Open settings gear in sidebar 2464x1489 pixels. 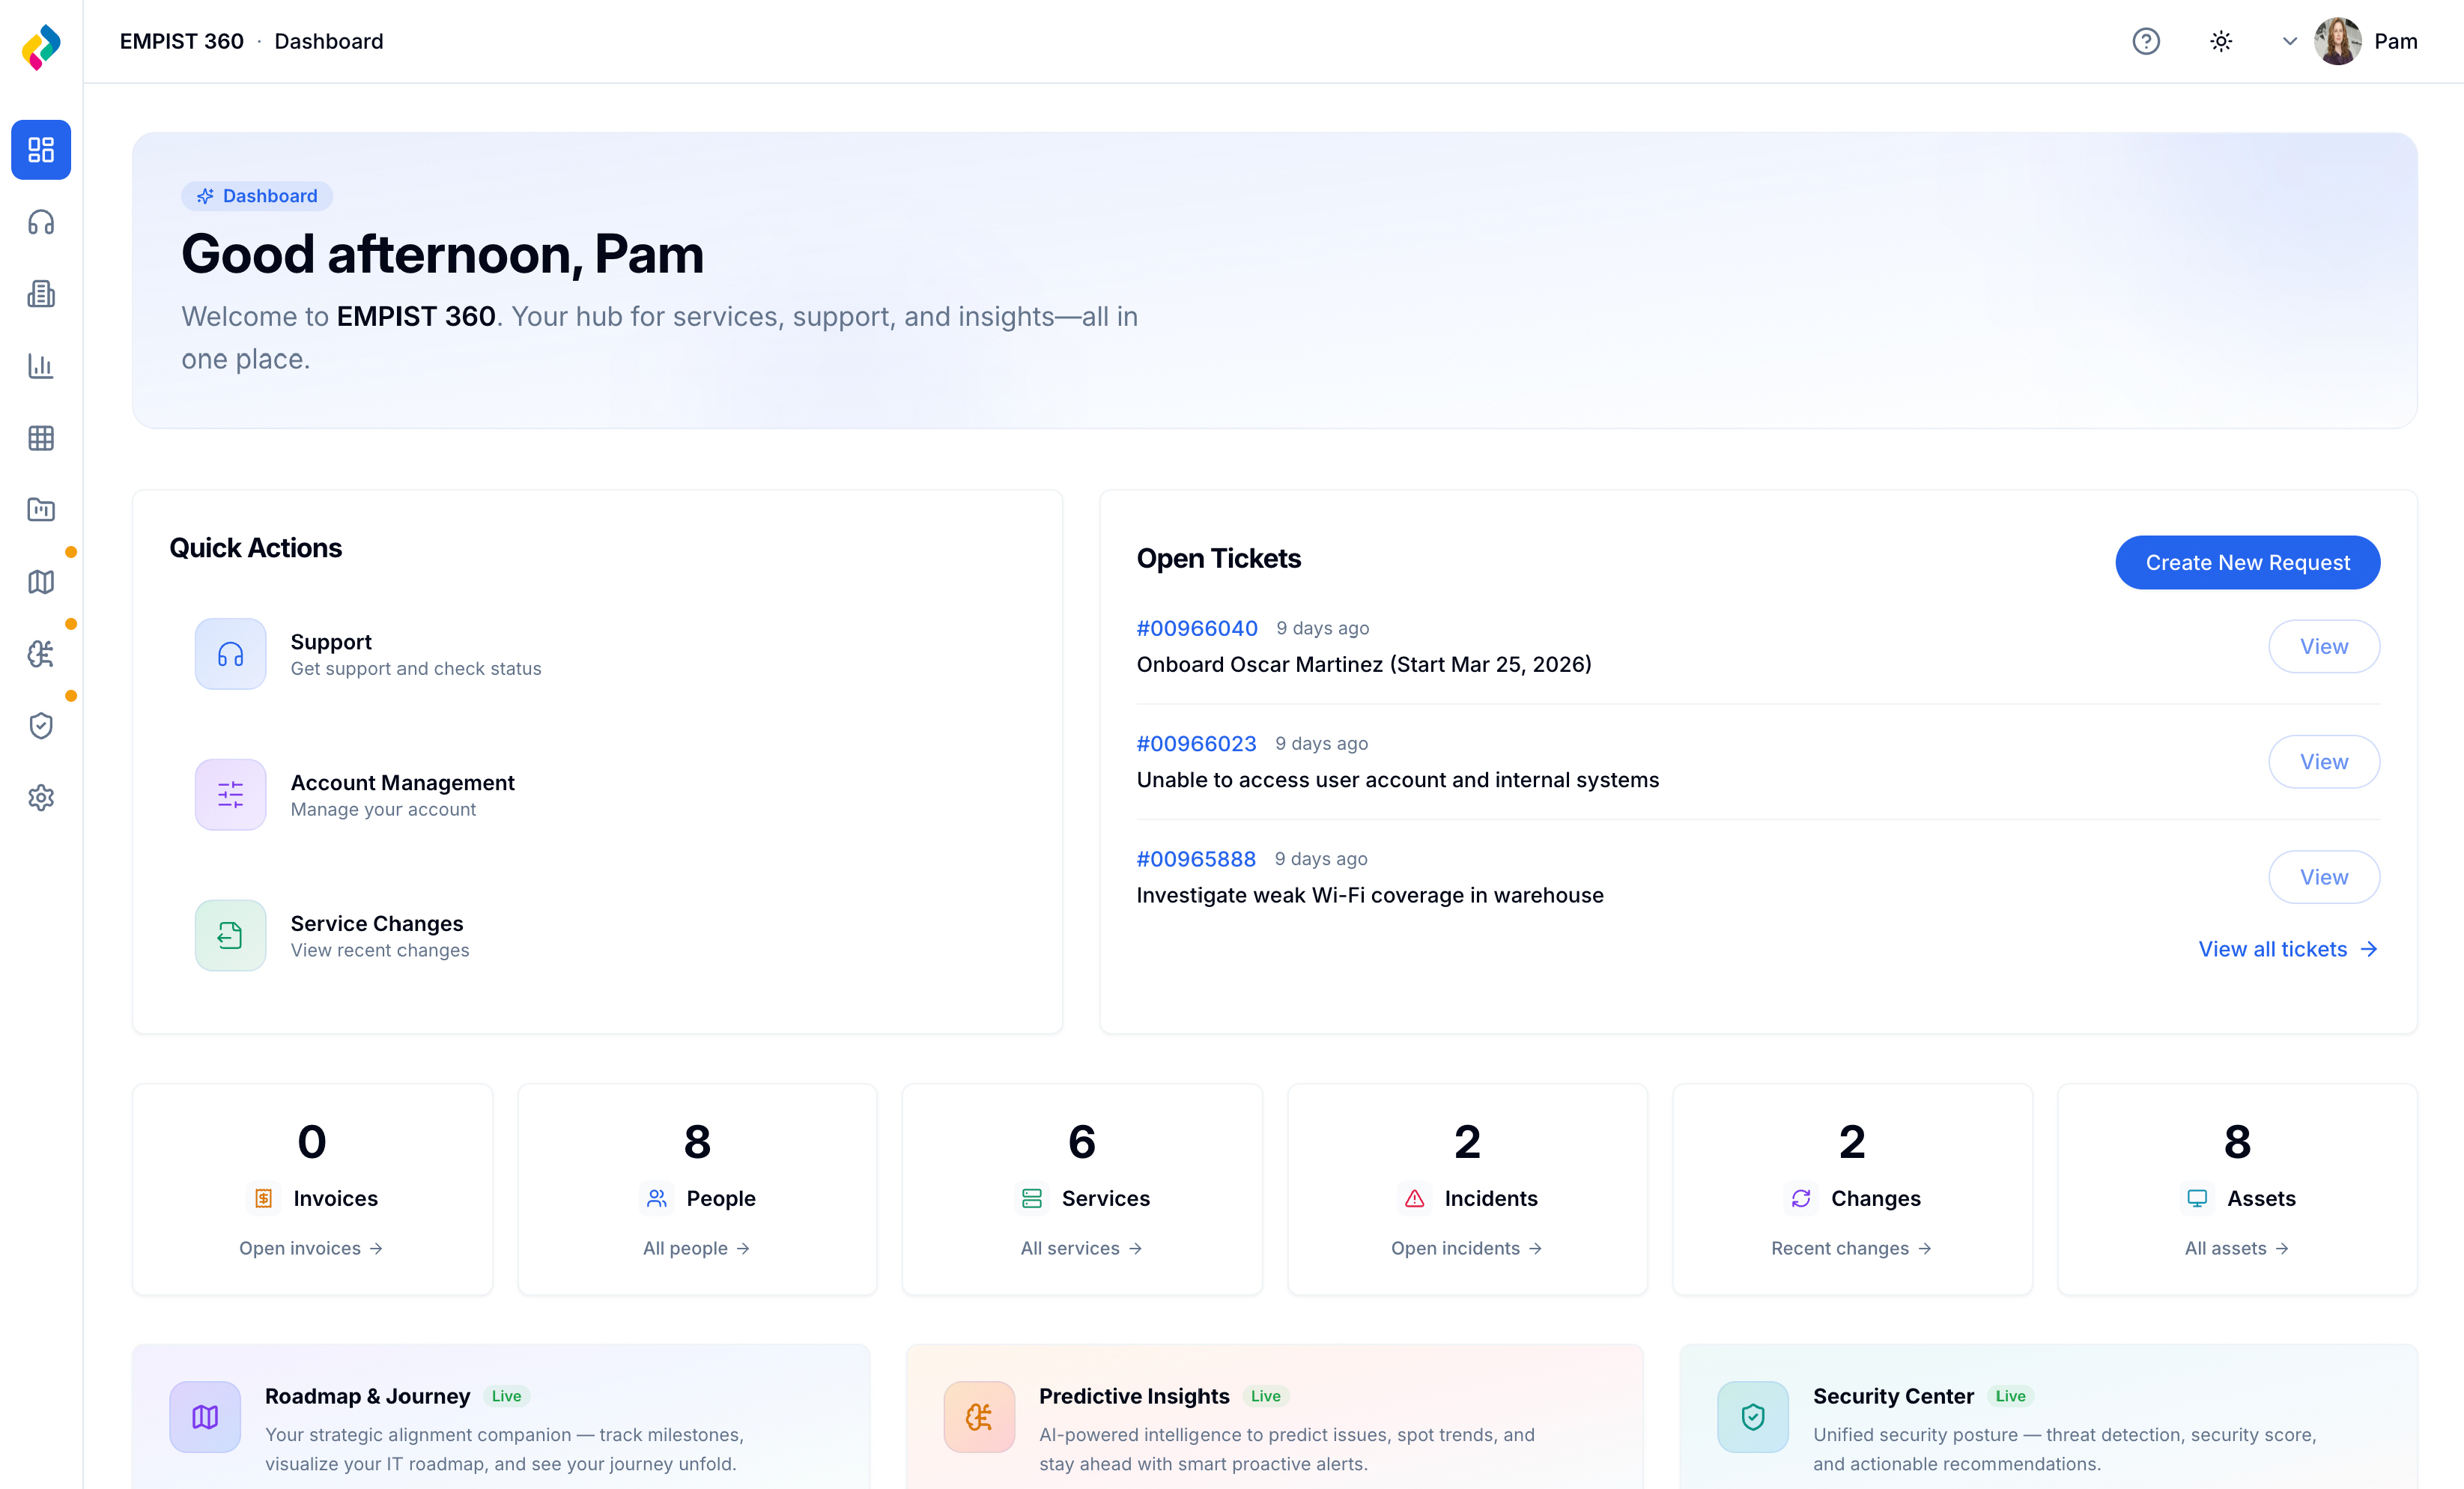[x=41, y=798]
